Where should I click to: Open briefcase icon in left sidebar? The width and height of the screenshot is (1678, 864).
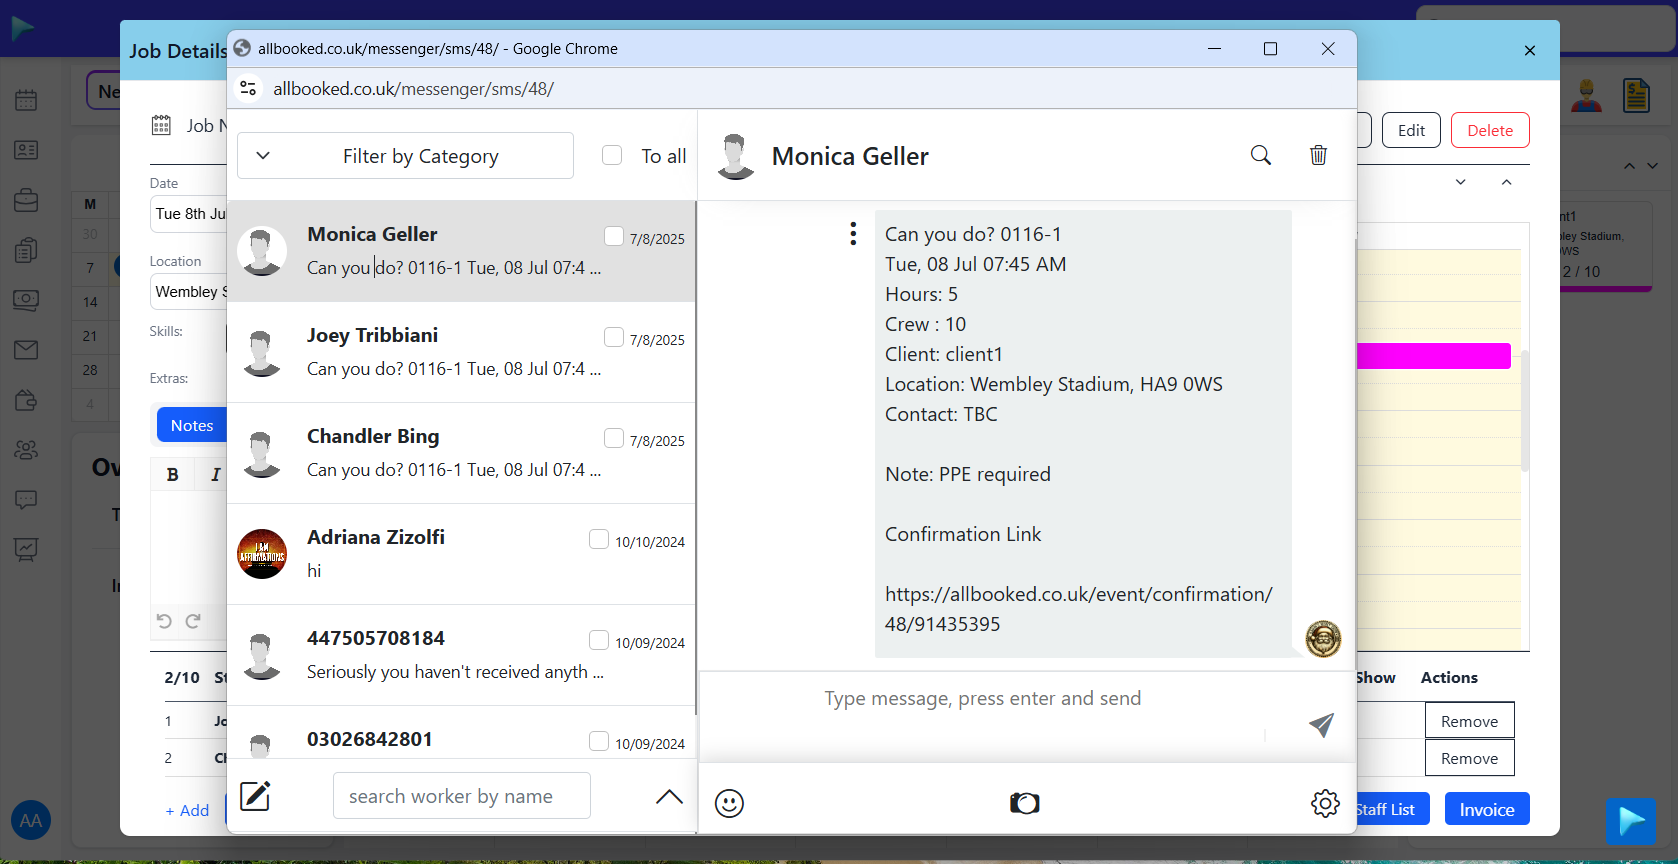pos(27,200)
